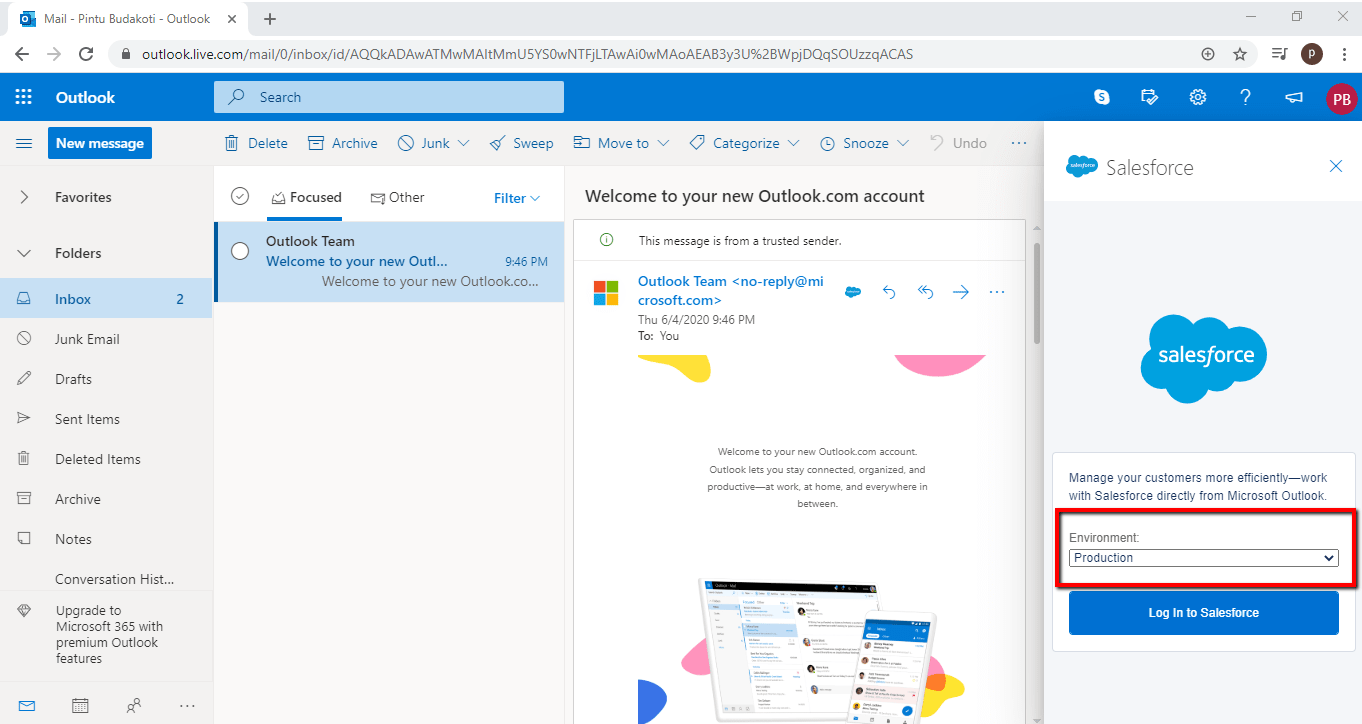Screen dimensions: 1362x724
Task: Reply to the Outlook Team message
Action: coord(889,292)
